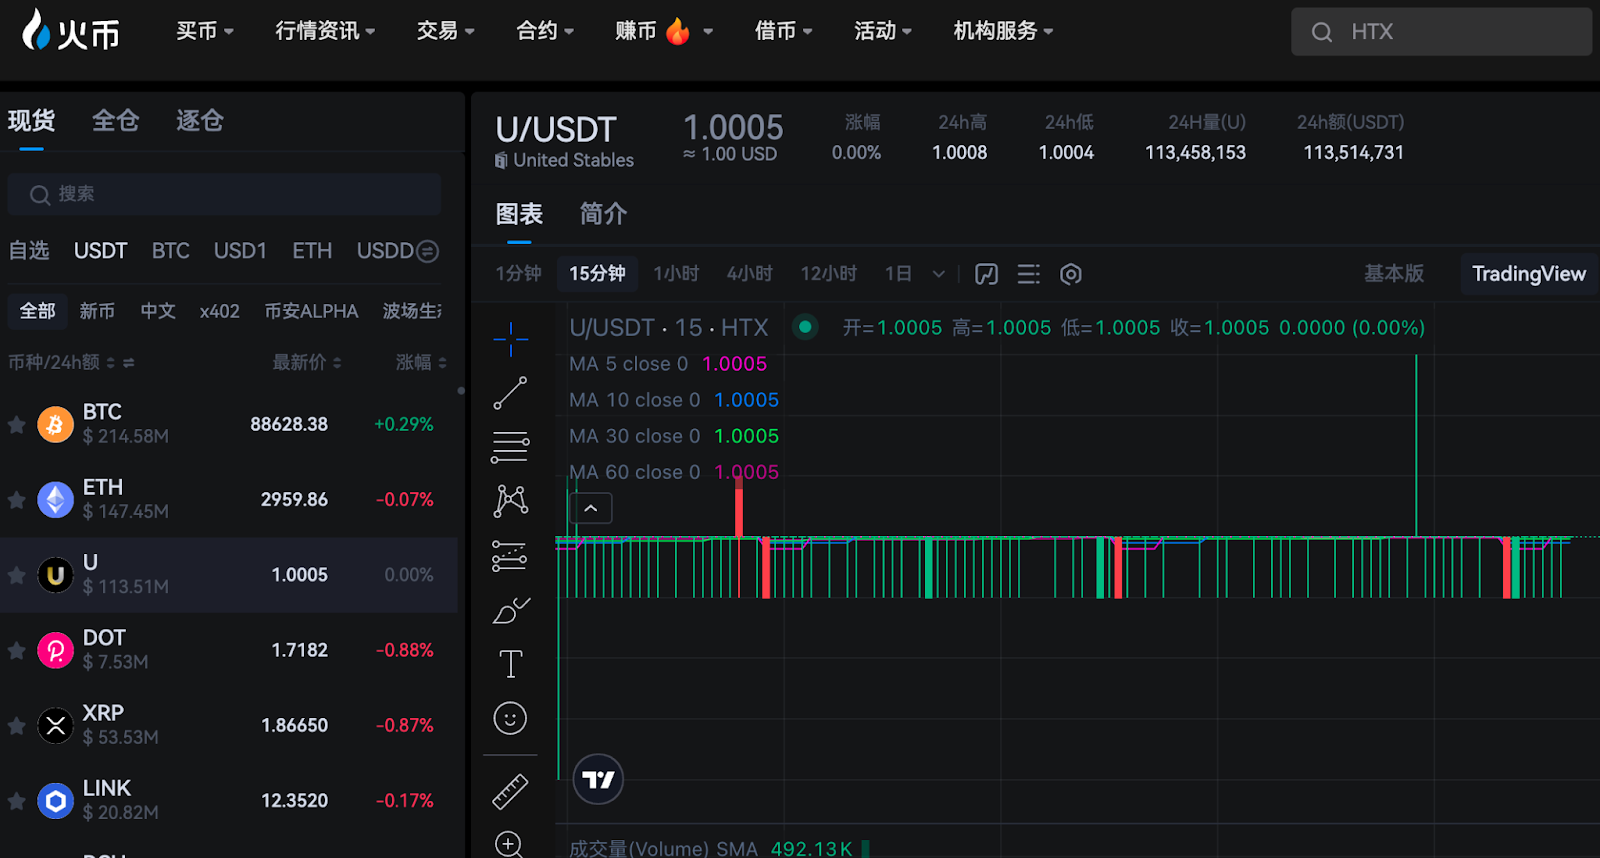Click the 搜索 coin search field
Screen dimensions: 1600x858
pos(225,194)
